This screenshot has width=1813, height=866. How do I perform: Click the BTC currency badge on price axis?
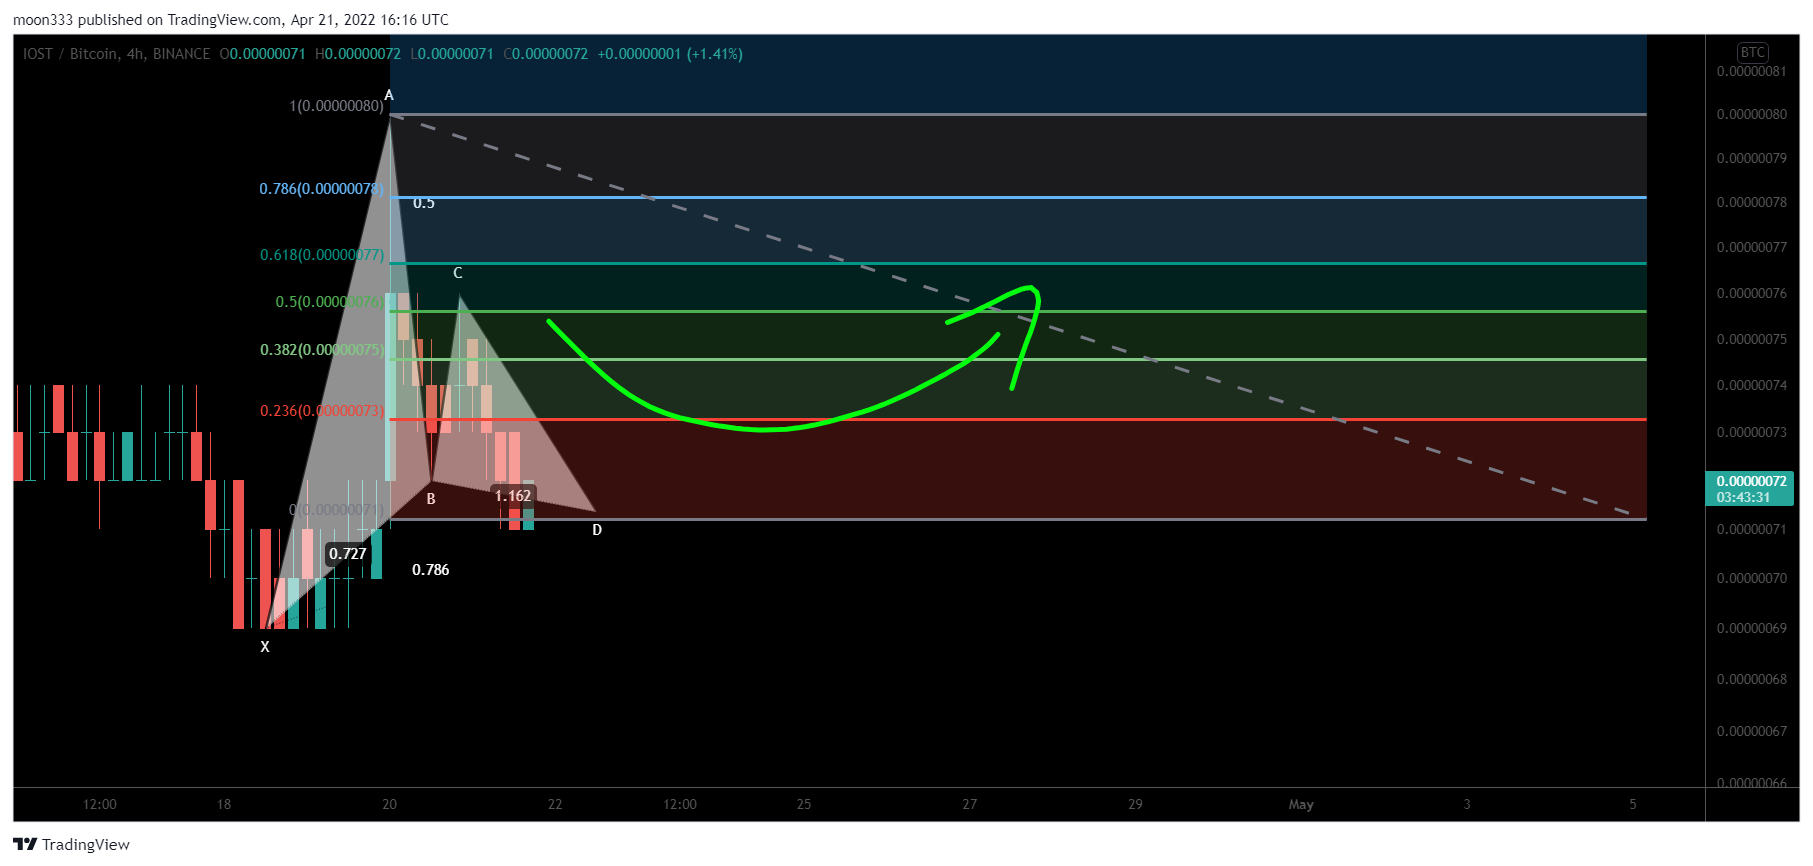tap(1752, 52)
